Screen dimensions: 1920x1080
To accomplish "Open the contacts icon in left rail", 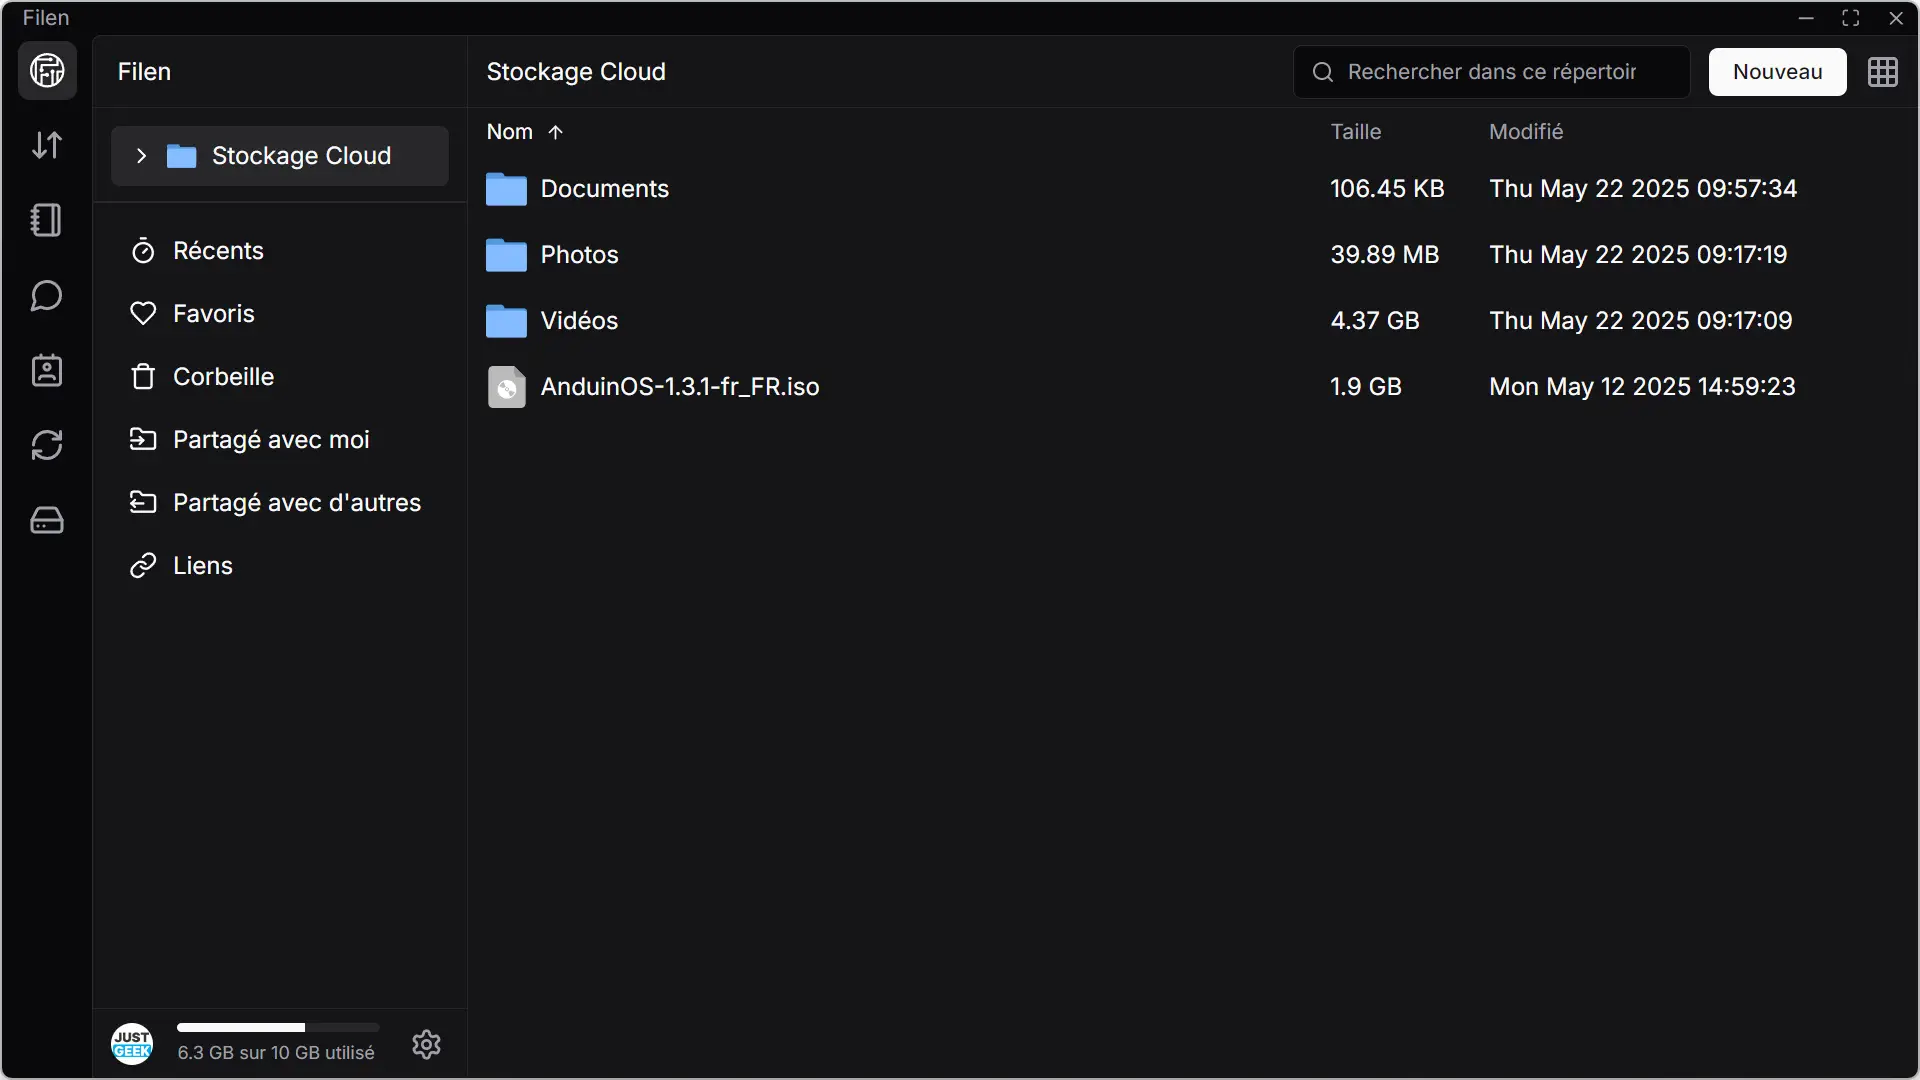I will 47,371.
